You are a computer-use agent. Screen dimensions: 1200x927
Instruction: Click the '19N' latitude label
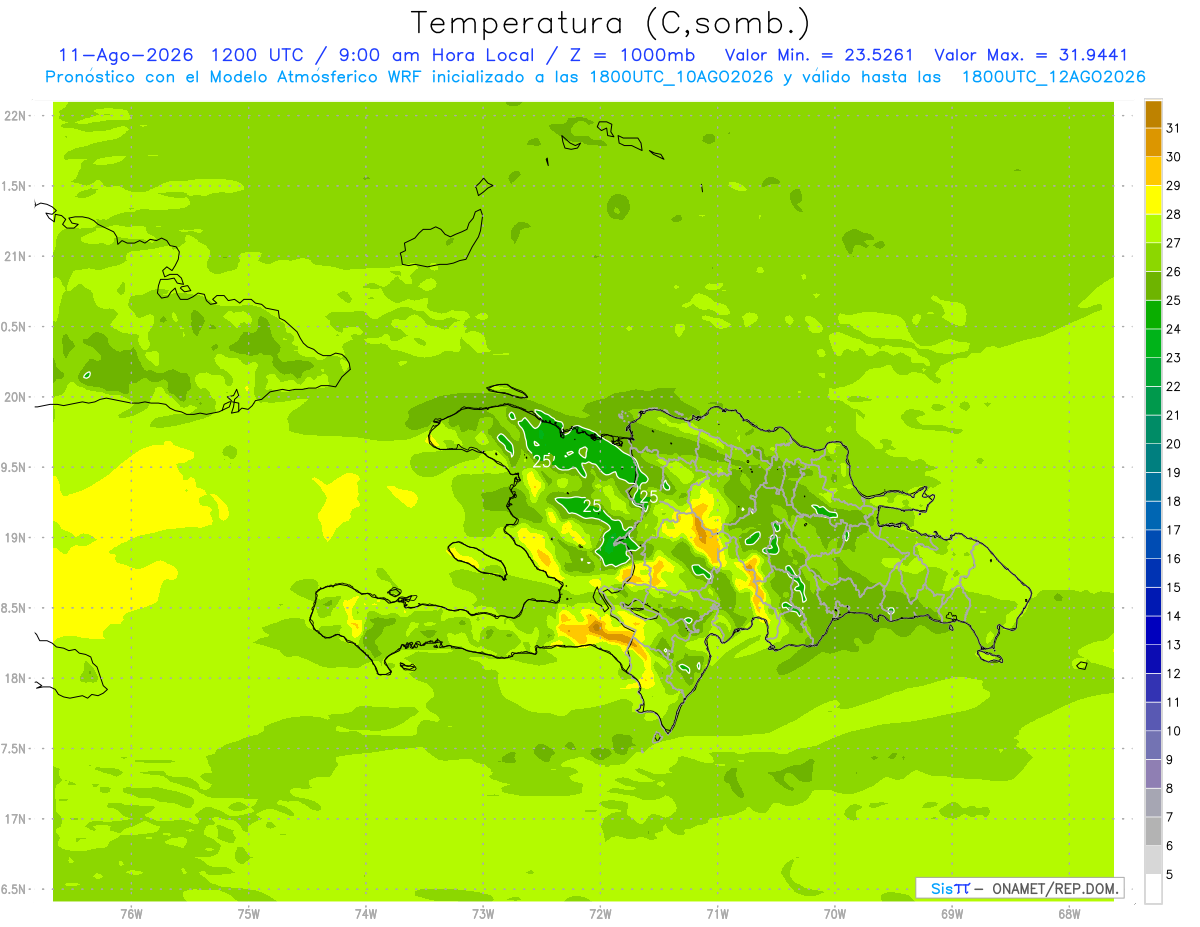(x=15, y=538)
